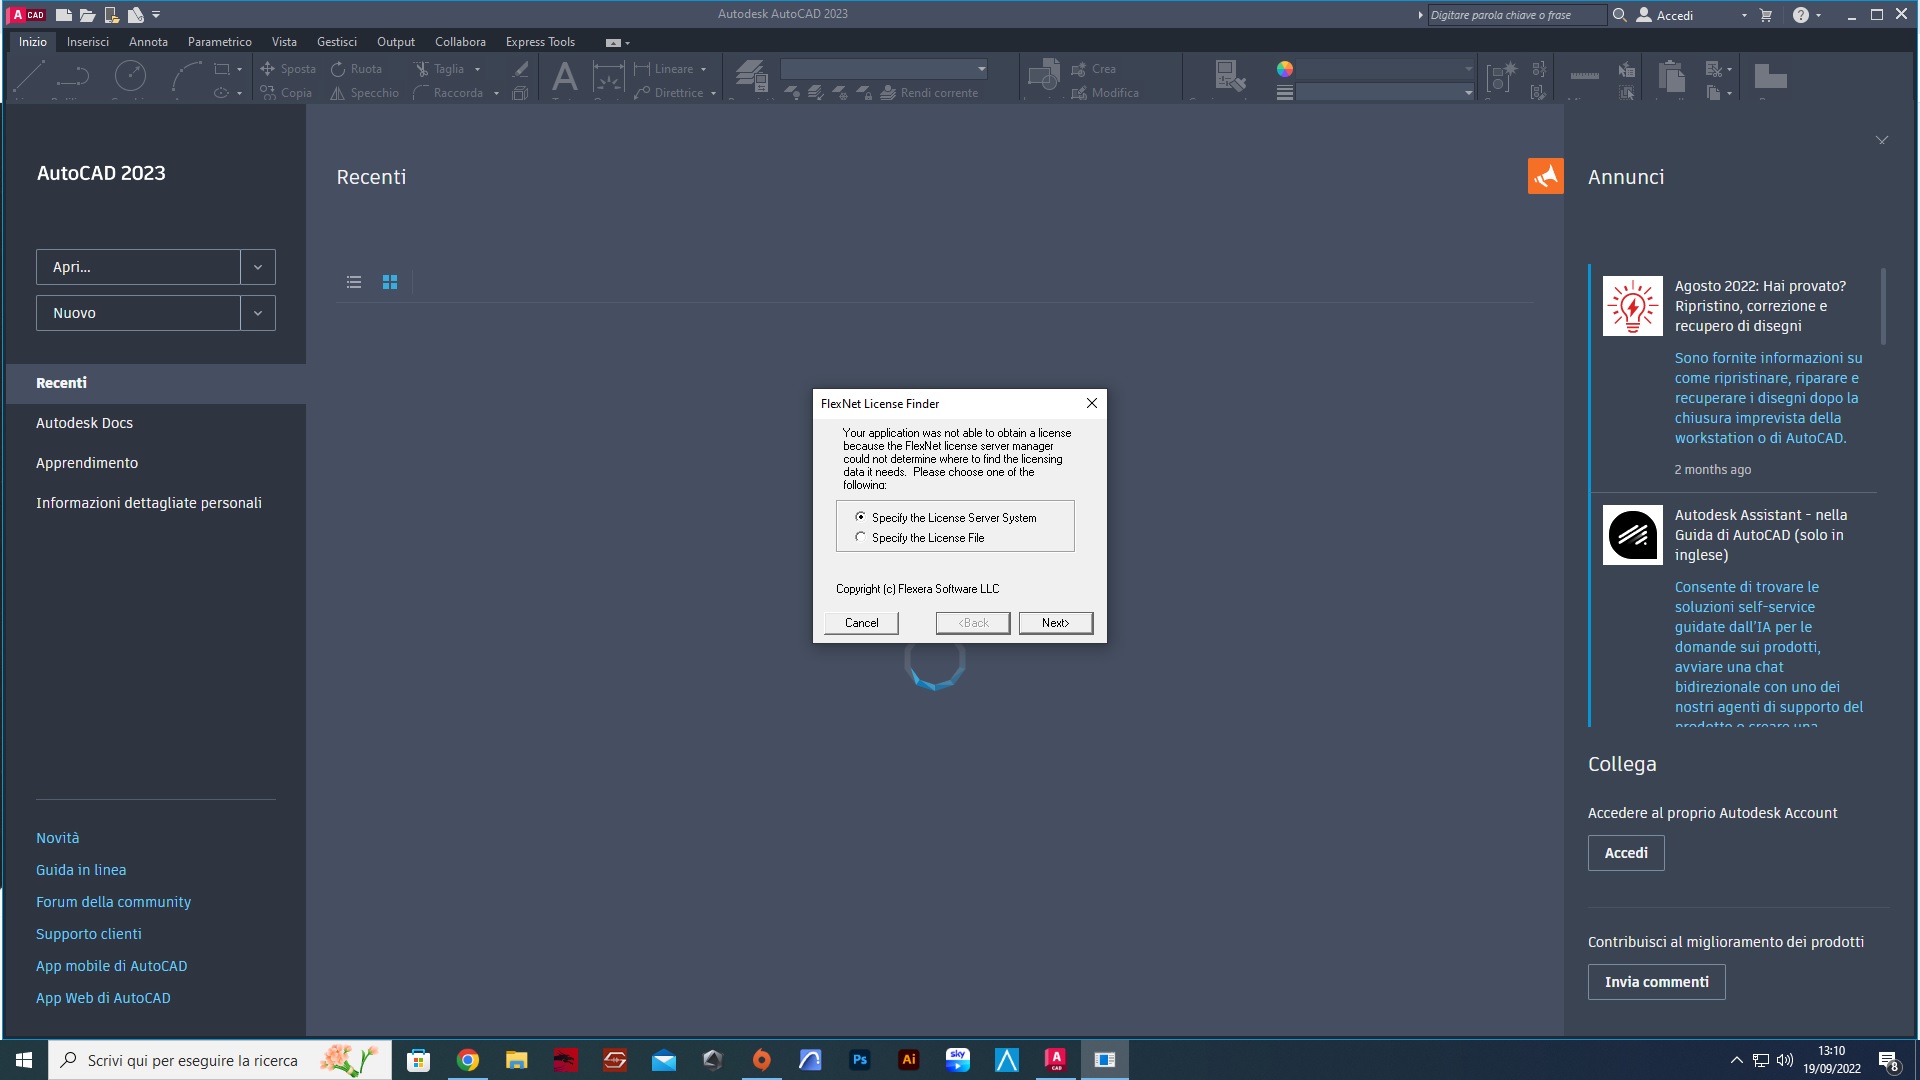
Task: Click the Layer Properties icon
Action: (751, 76)
